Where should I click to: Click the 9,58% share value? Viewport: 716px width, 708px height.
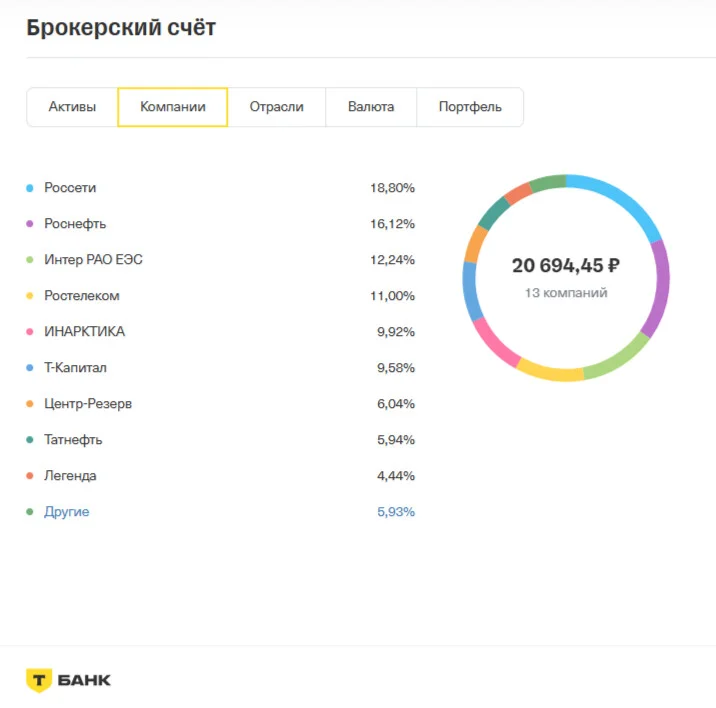396,368
